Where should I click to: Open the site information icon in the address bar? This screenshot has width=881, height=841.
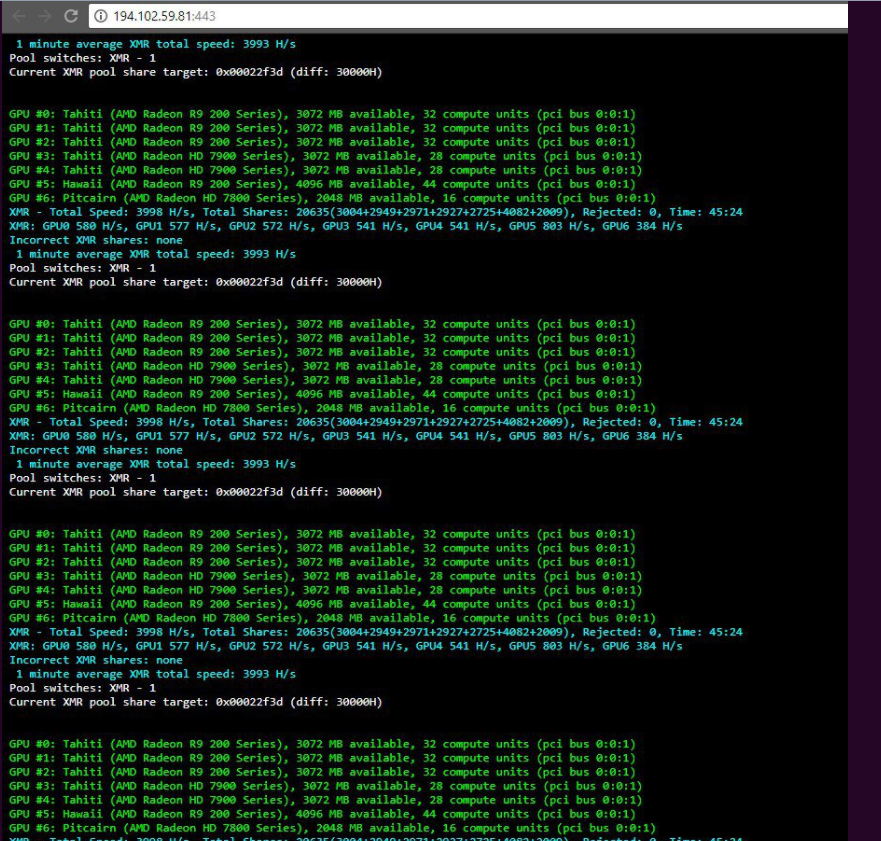[x=101, y=16]
